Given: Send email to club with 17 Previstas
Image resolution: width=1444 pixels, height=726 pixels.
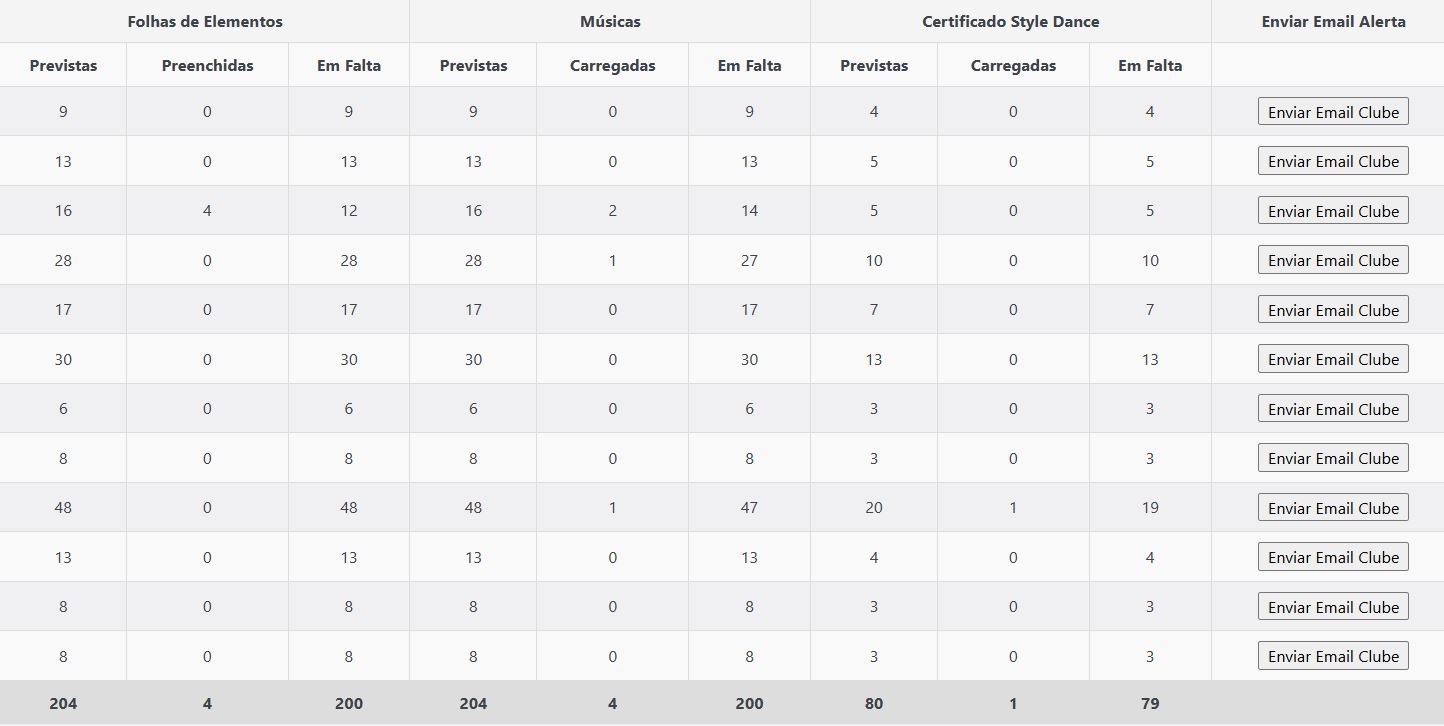Looking at the screenshot, I should tap(1332, 310).
